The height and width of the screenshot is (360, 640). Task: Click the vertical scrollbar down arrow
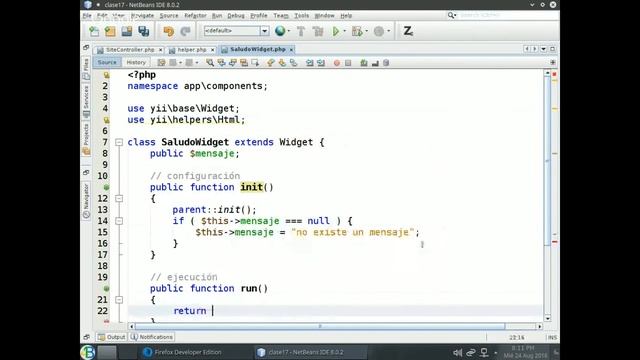pos(548,318)
